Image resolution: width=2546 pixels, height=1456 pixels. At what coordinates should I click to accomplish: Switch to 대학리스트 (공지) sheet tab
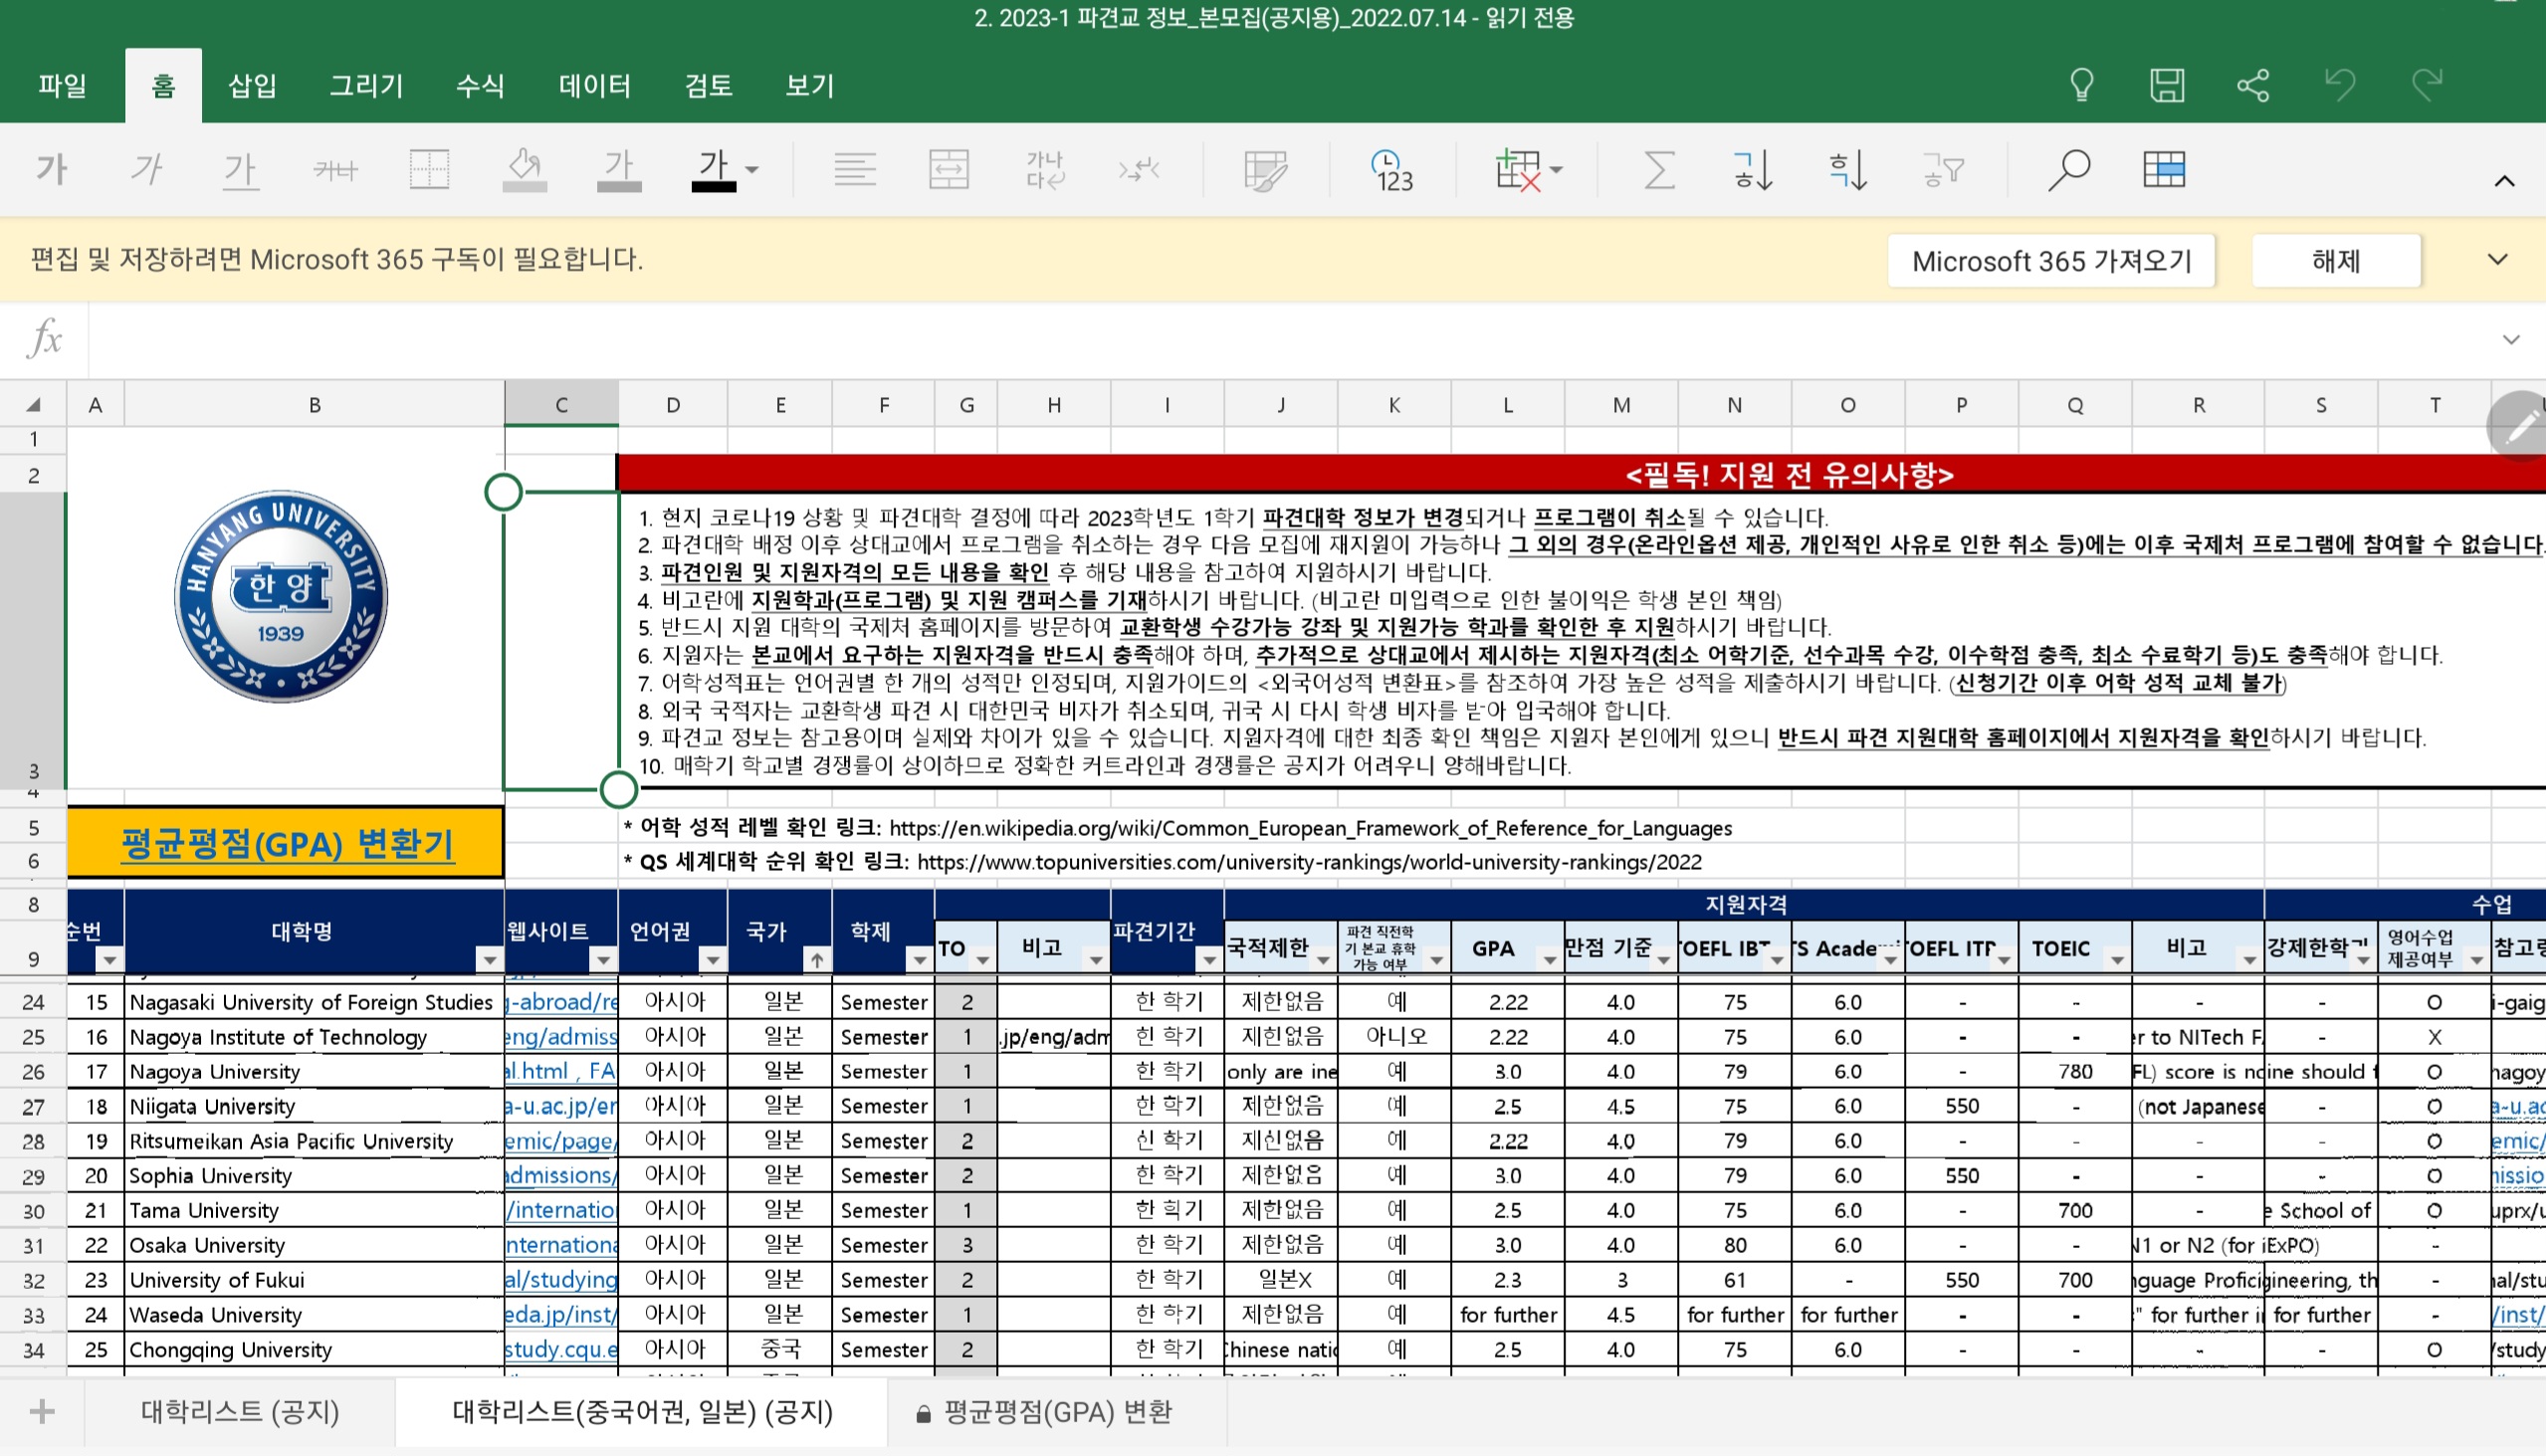240,1411
